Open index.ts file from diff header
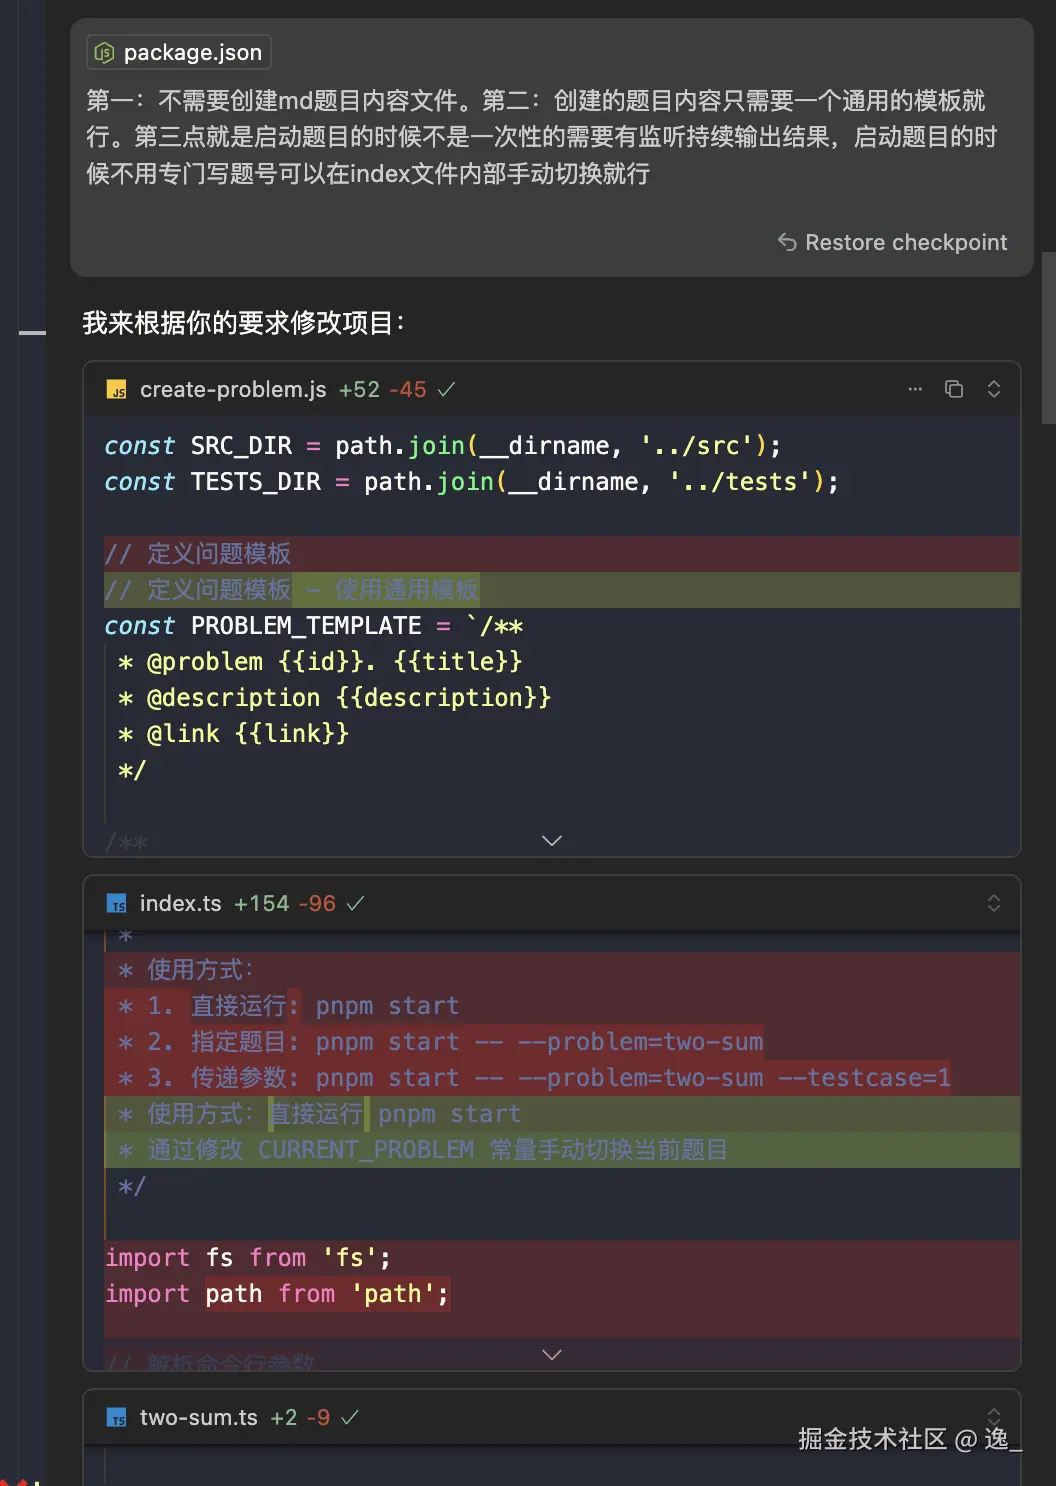This screenshot has height=1486, width=1056. click(181, 903)
